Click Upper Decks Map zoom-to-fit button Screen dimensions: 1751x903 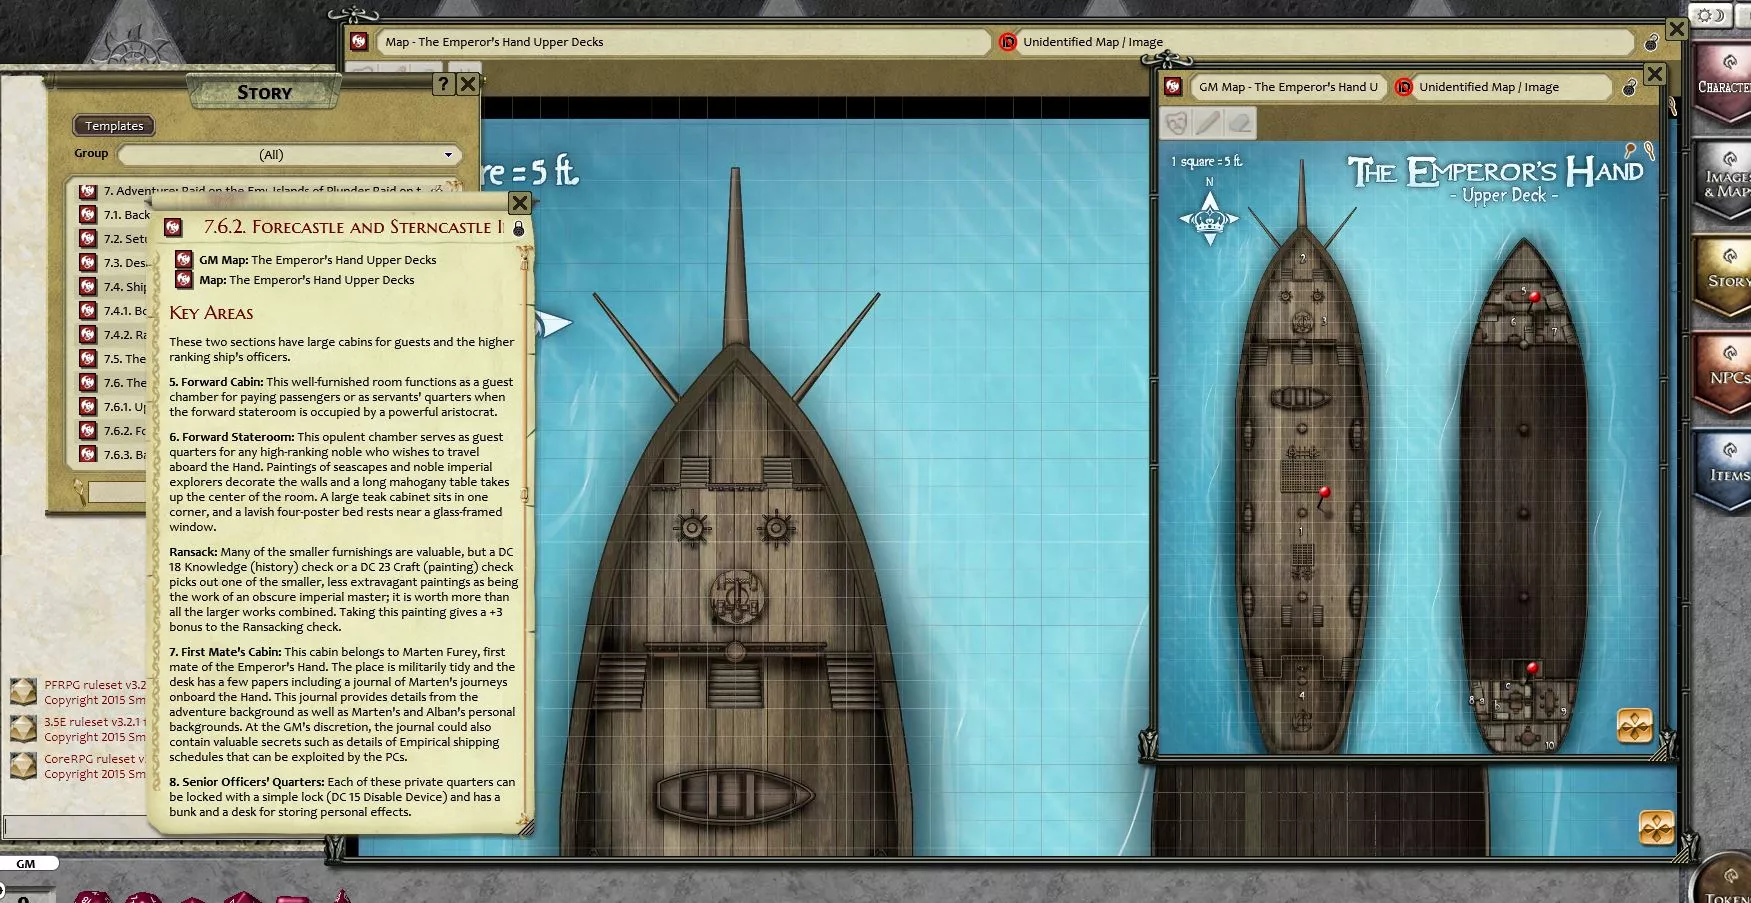[1656, 827]
